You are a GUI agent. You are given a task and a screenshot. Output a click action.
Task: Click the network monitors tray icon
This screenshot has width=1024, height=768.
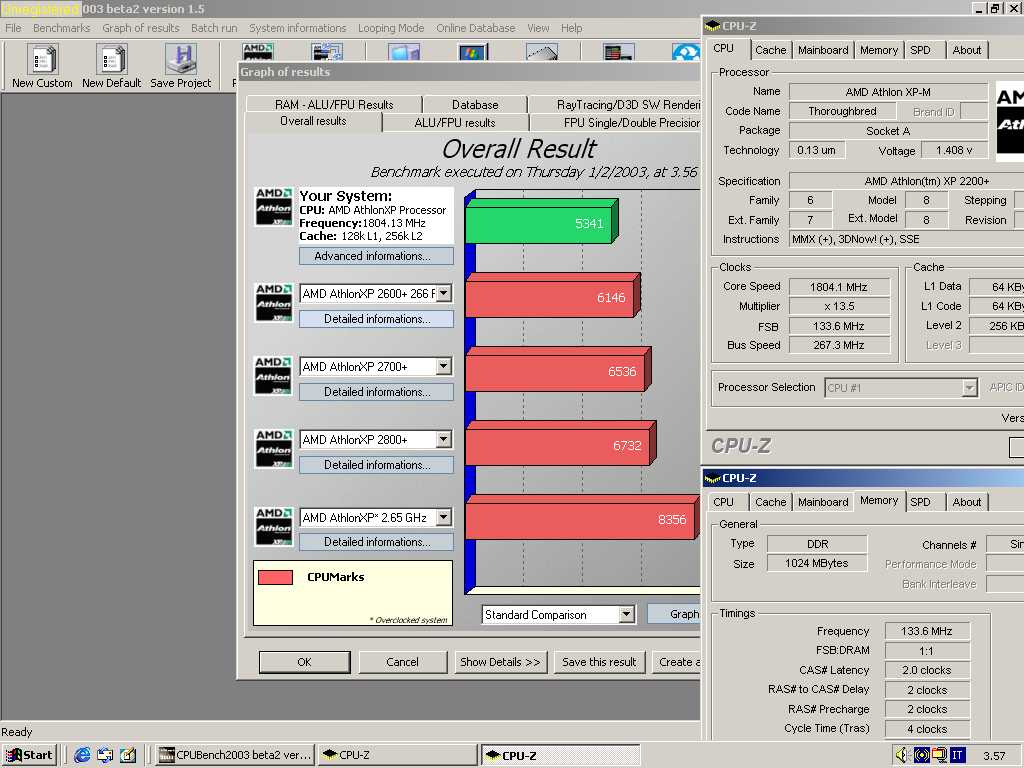(940, 755)
